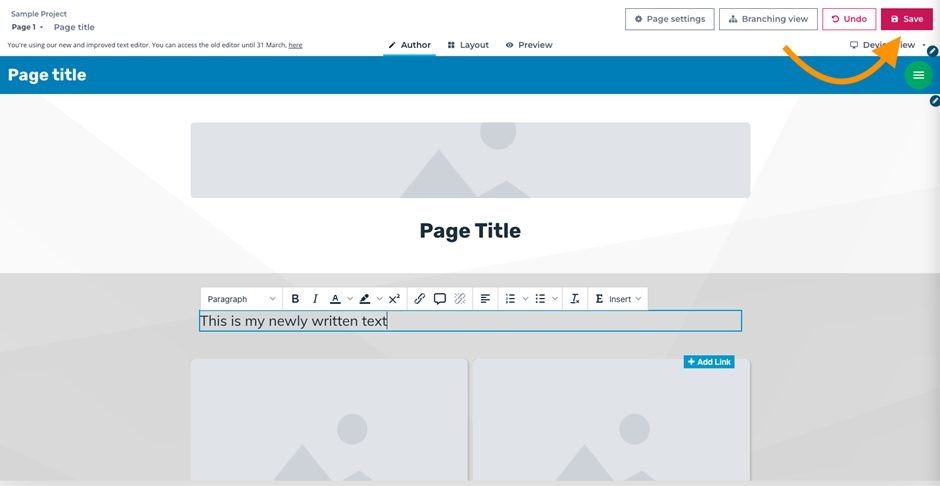
Task: Switch to the Author tab
Action: [x=409, y=45]
